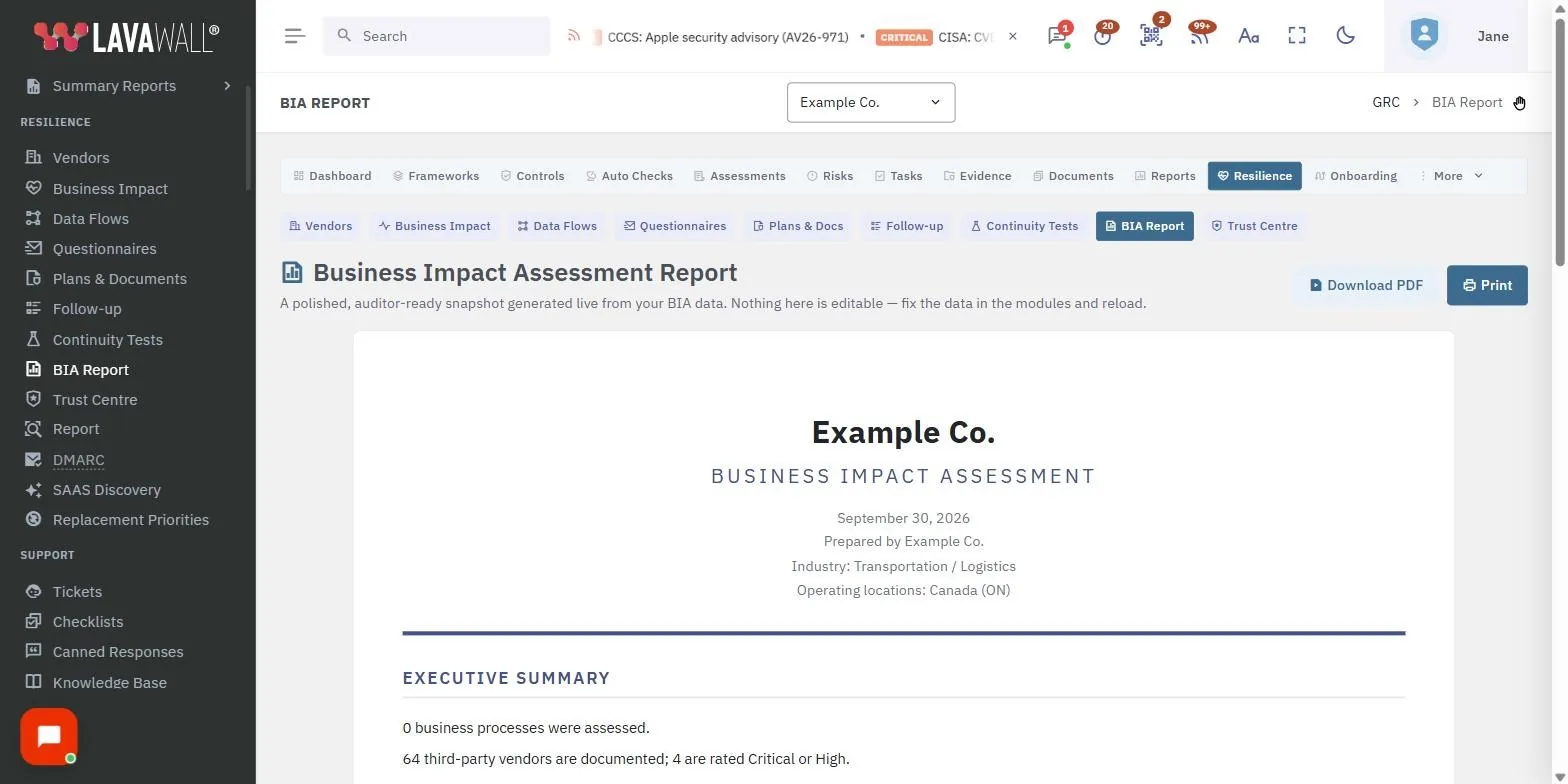Viewport: 1568px width, 784px height.
Task: Click the GRC breadcrumb link
Action: click(1386, 102)
